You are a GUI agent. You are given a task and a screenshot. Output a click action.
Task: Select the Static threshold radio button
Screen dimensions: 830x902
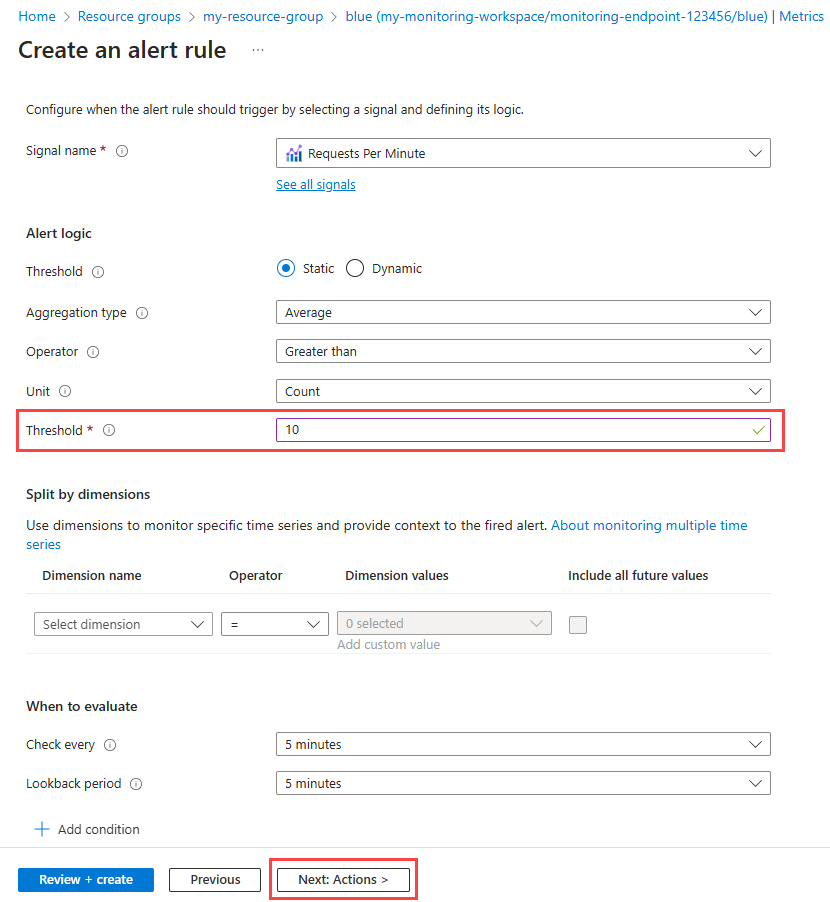[x=286, y=268]
